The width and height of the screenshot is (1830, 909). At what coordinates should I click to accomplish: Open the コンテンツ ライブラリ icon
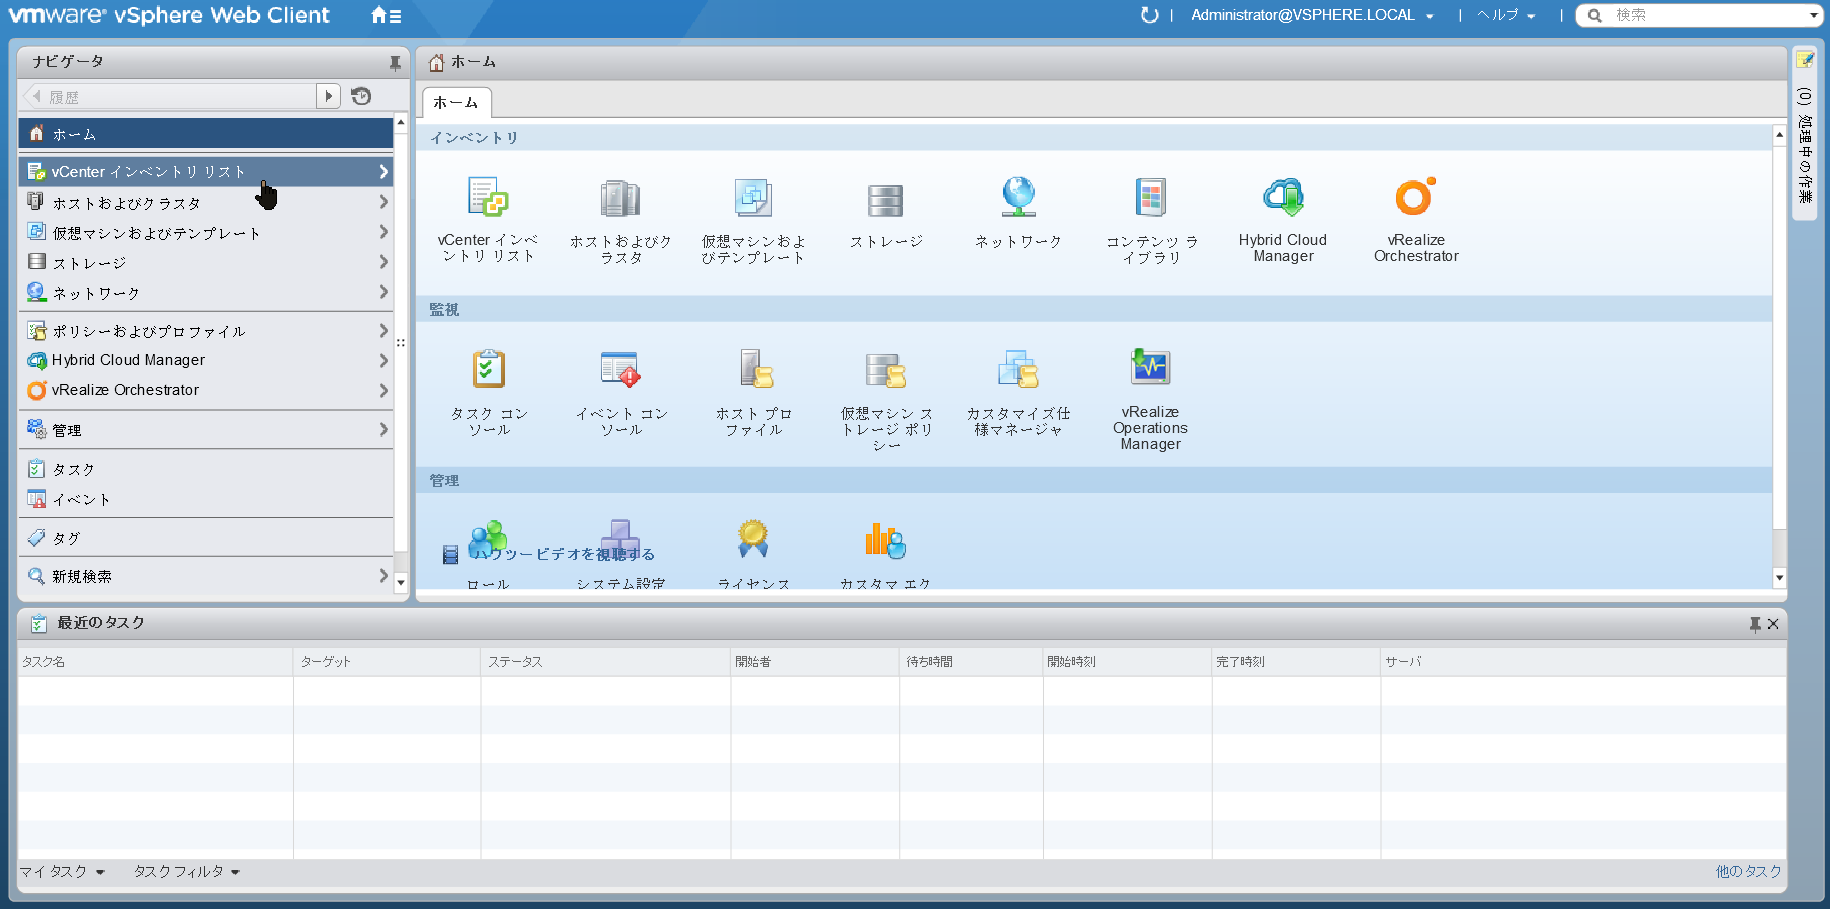click(1151, 198)
